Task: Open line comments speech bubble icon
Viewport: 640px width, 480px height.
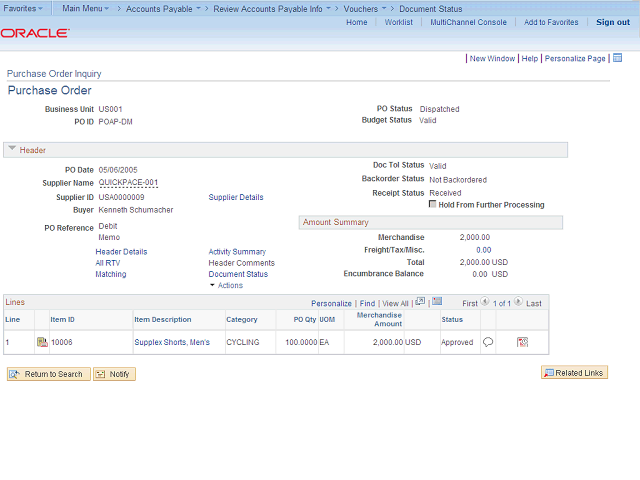Action: [488, 342]
